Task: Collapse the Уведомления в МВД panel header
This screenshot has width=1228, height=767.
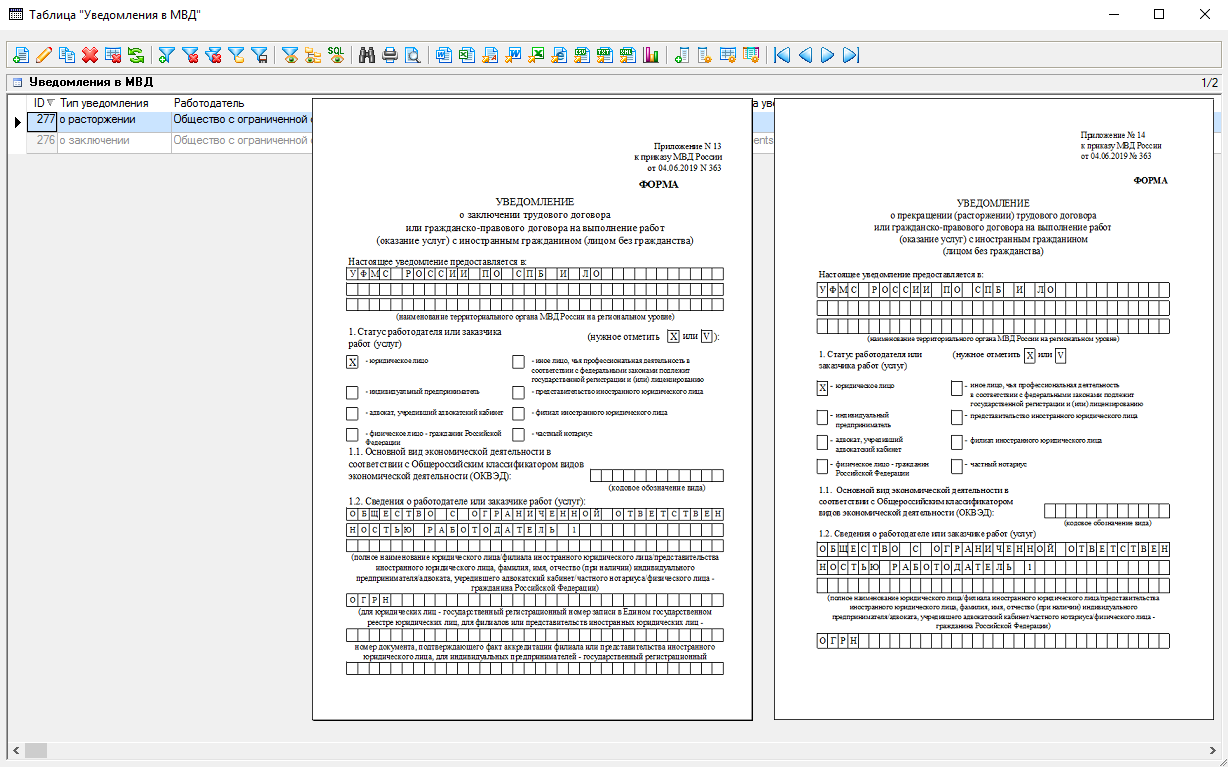Action: [17, 82]
